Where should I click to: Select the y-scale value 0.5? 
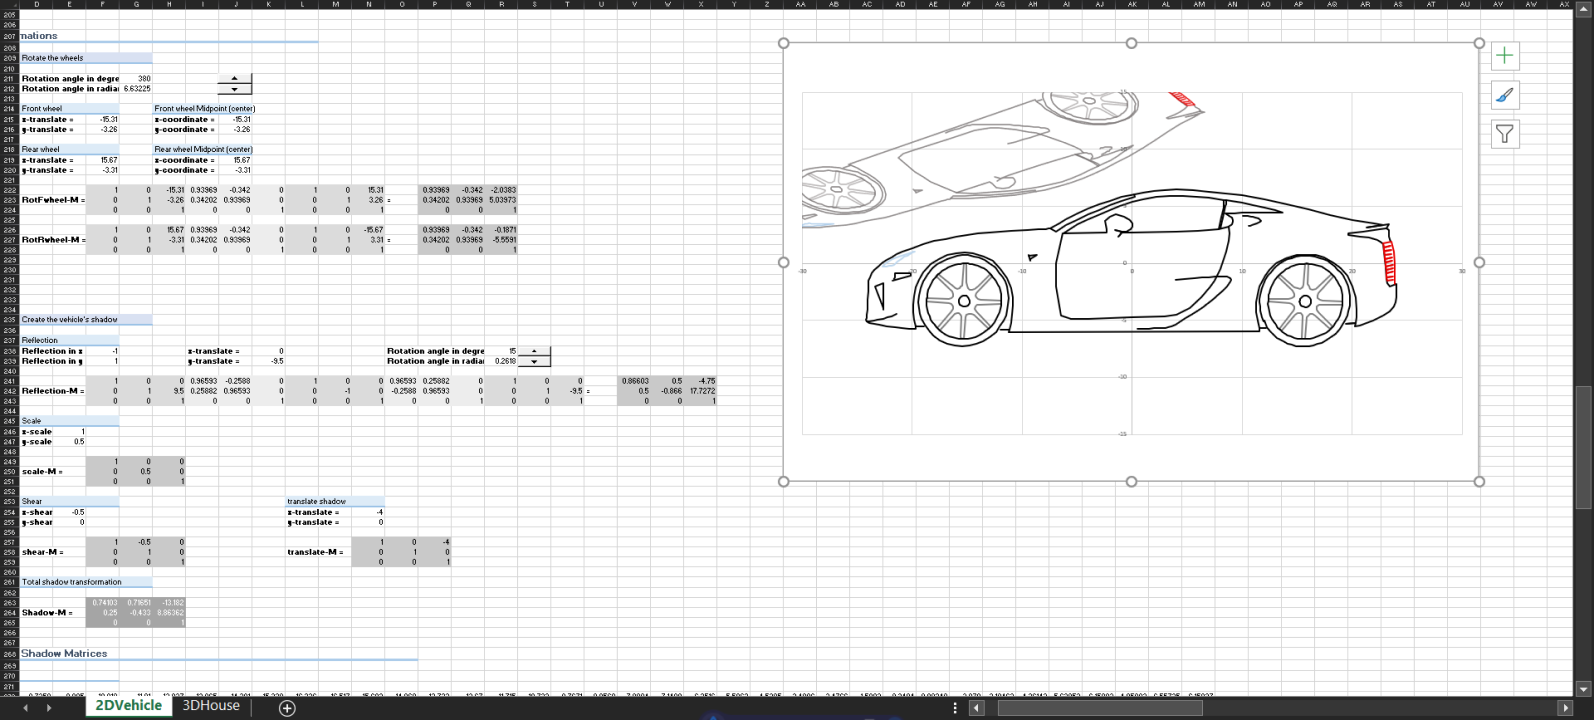(70, 441)
